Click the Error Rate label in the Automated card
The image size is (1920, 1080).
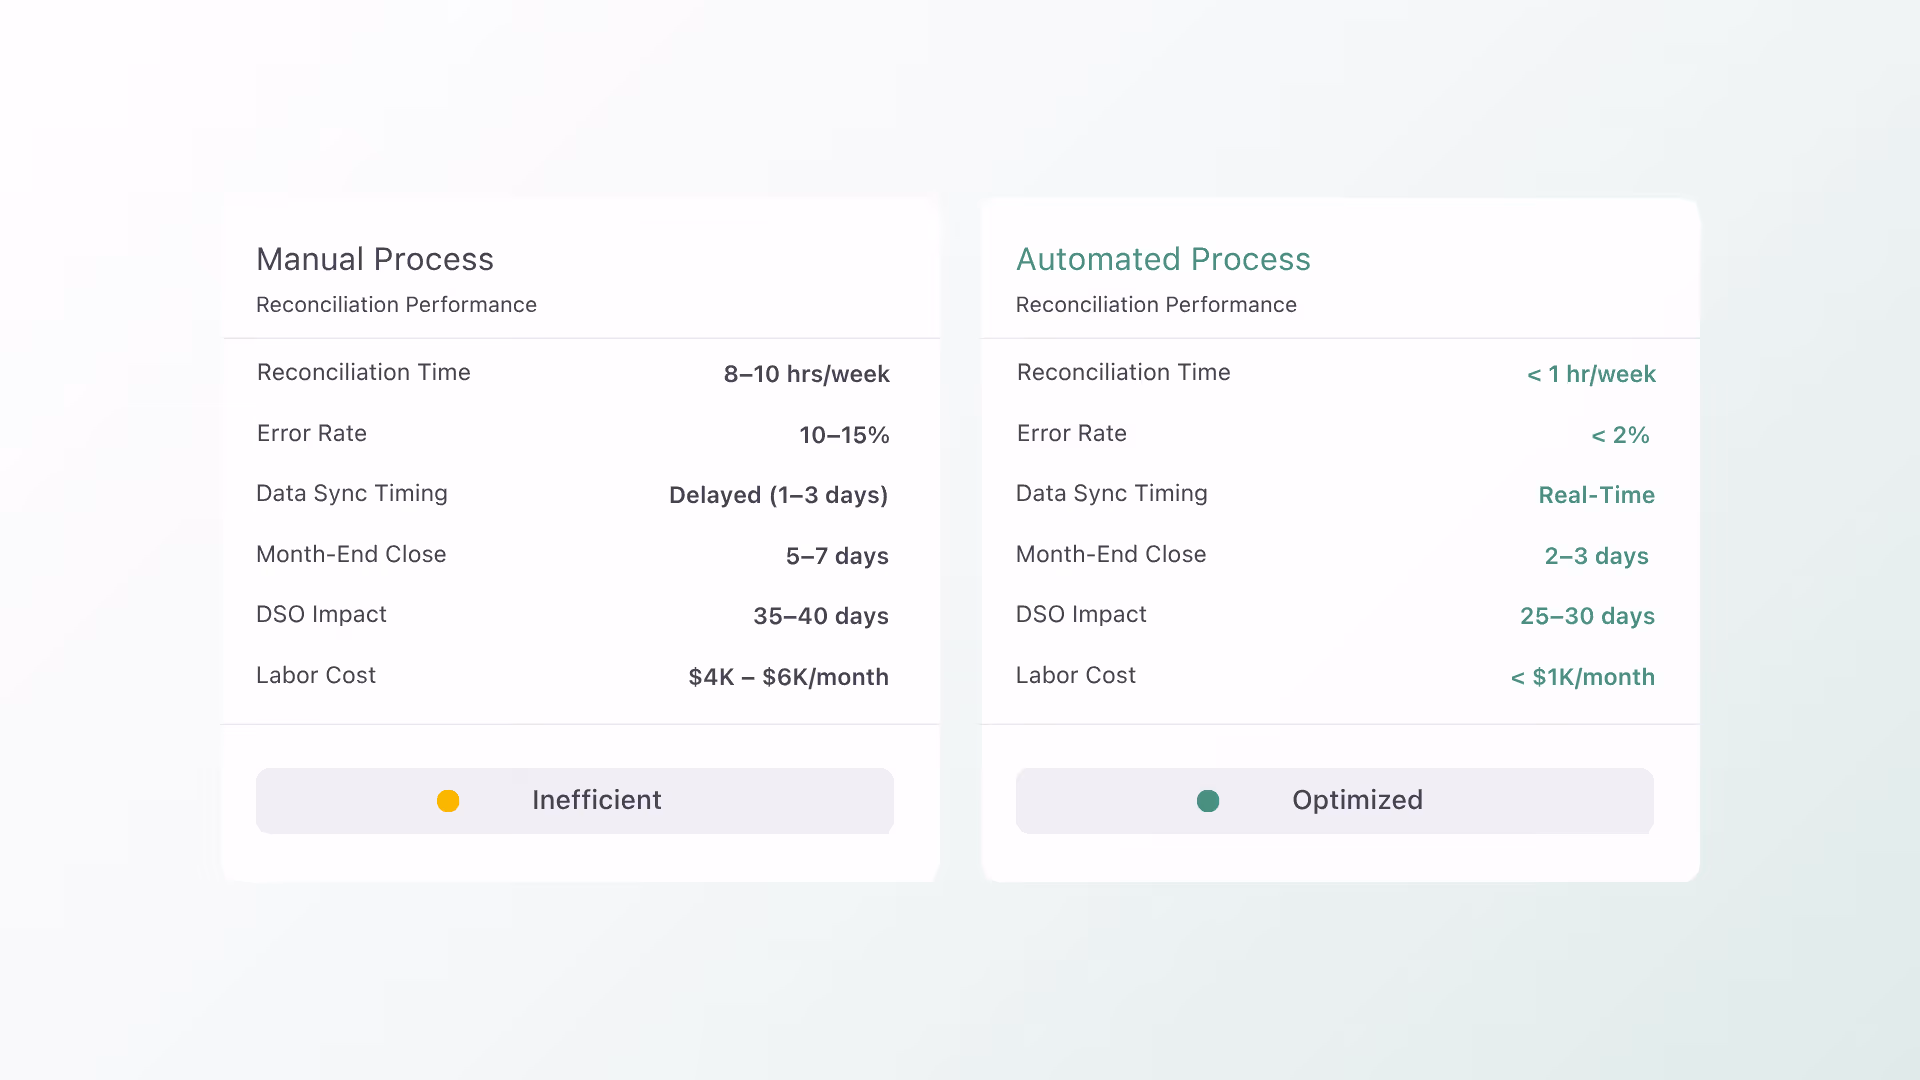[x=1072, y=433]
